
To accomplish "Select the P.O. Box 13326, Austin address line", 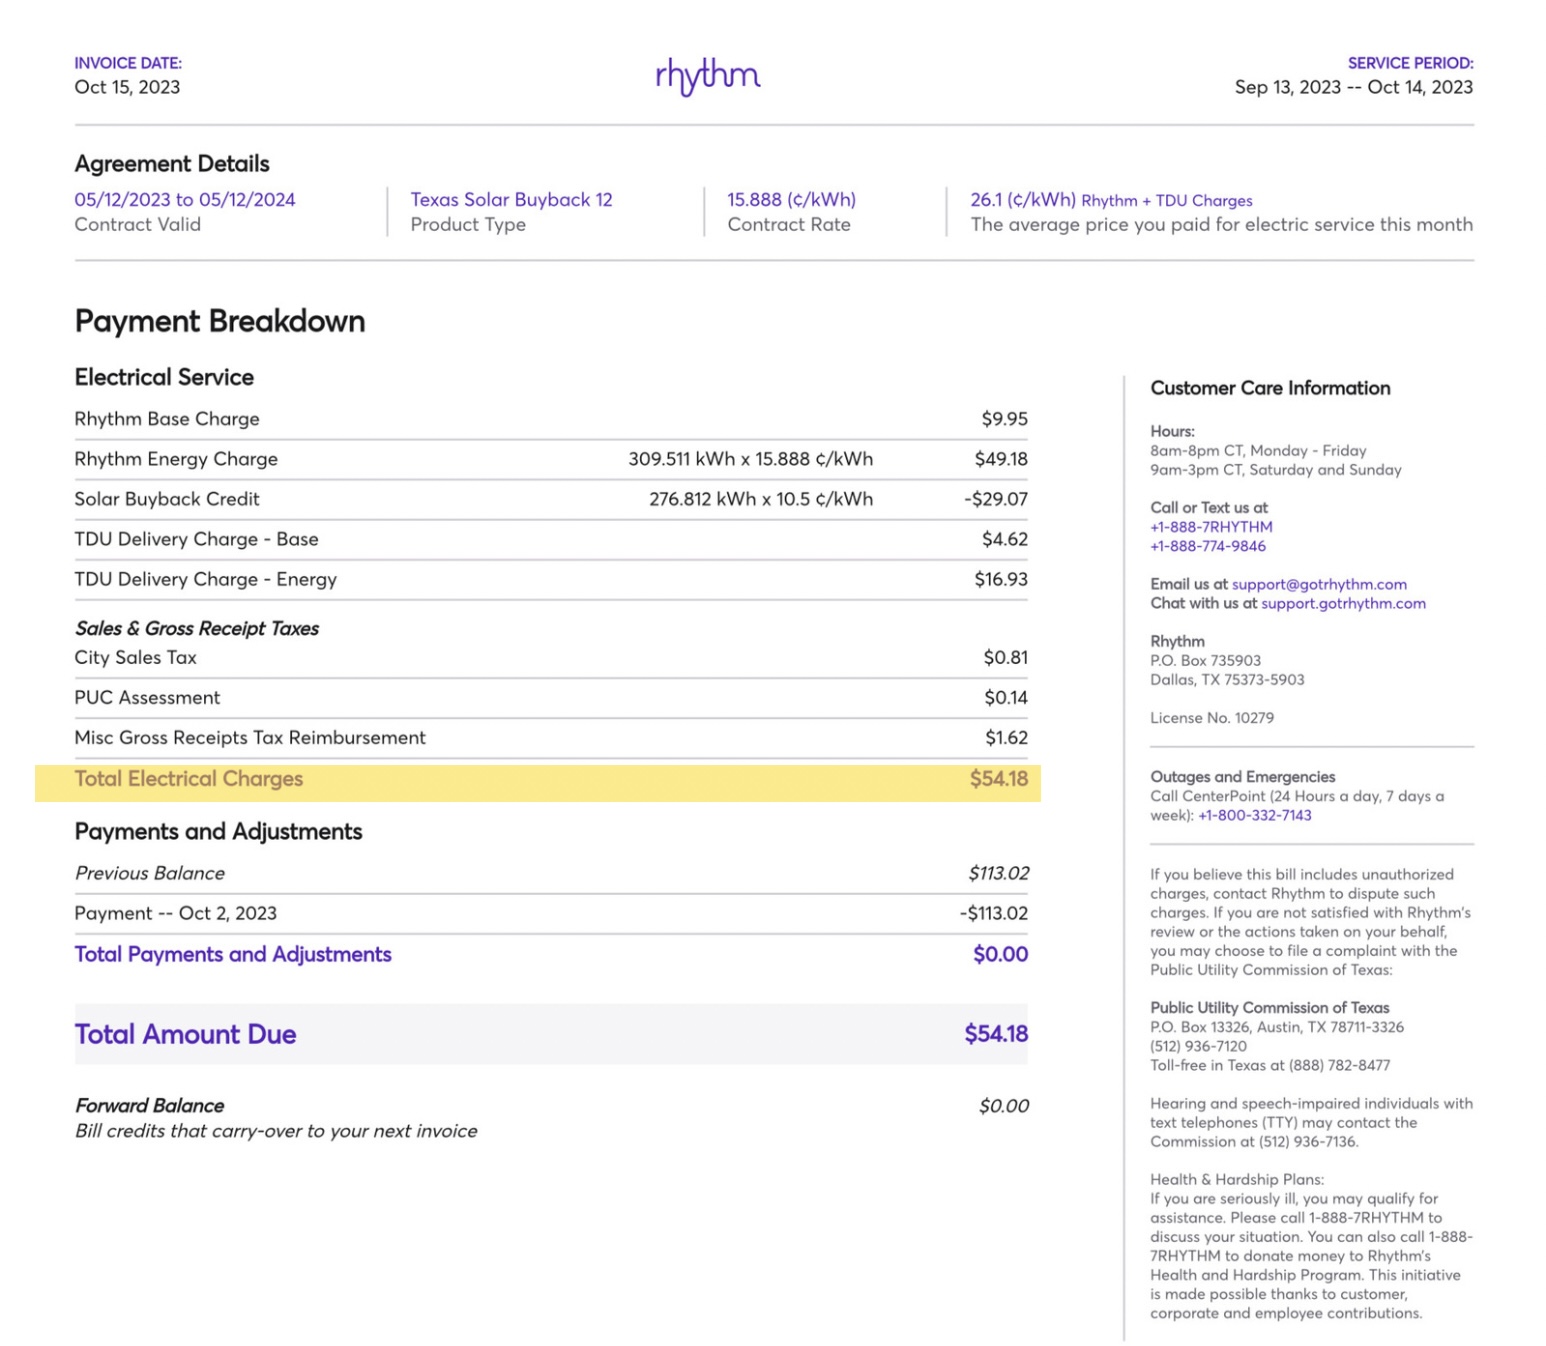I will pyautogui.click(x=1277, y=1027).
